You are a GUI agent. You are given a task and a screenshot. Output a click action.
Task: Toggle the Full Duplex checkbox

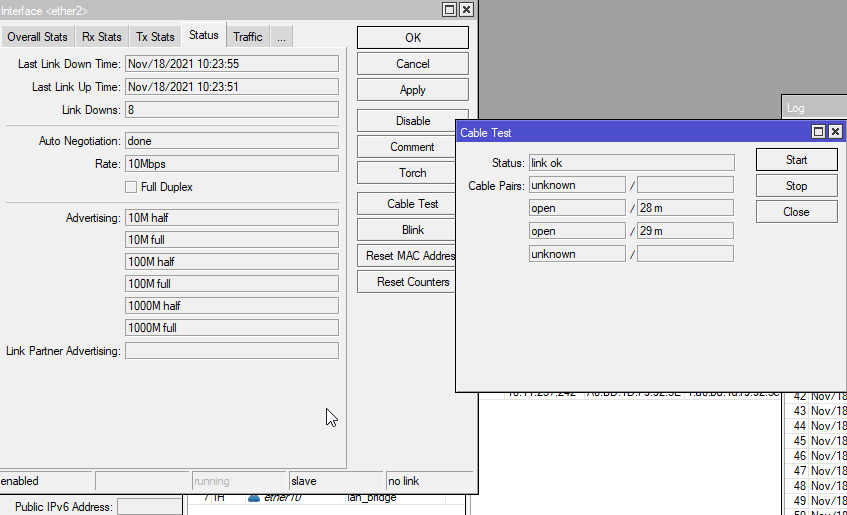(x=131, y=187)
